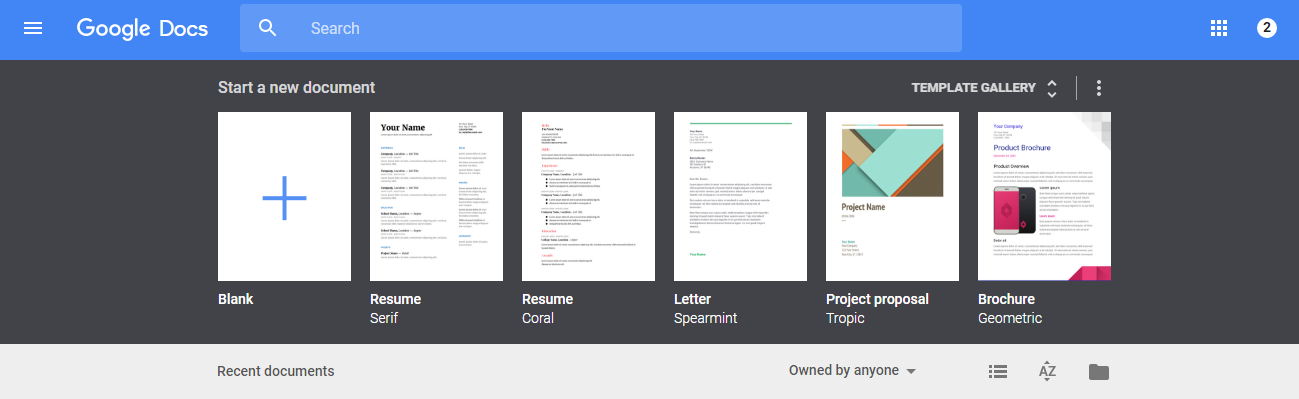Screen dimensions: 1299x399
Task: Create a Blank document
Action: click(x=284, y=196)
